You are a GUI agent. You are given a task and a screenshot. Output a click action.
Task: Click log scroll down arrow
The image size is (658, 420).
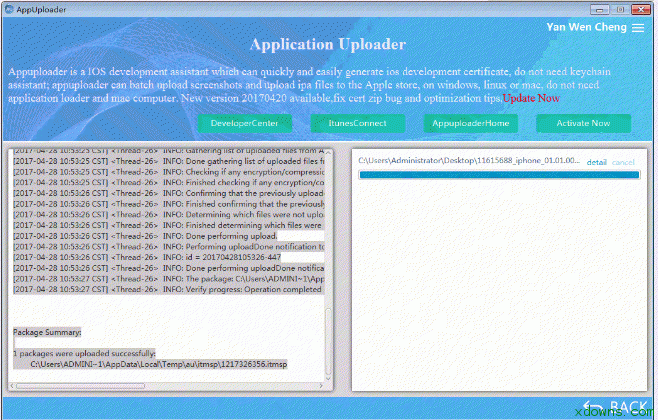(328, 378)
